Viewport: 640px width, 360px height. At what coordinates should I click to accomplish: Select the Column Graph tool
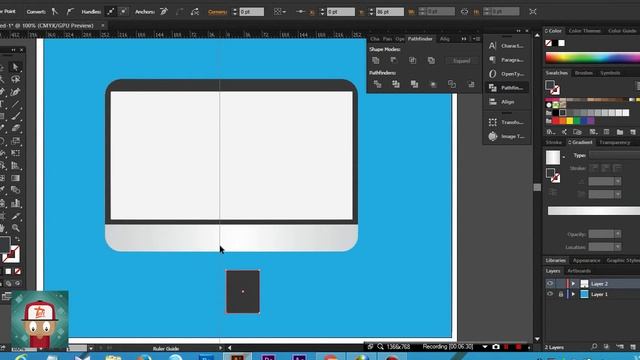click(16, 203)
